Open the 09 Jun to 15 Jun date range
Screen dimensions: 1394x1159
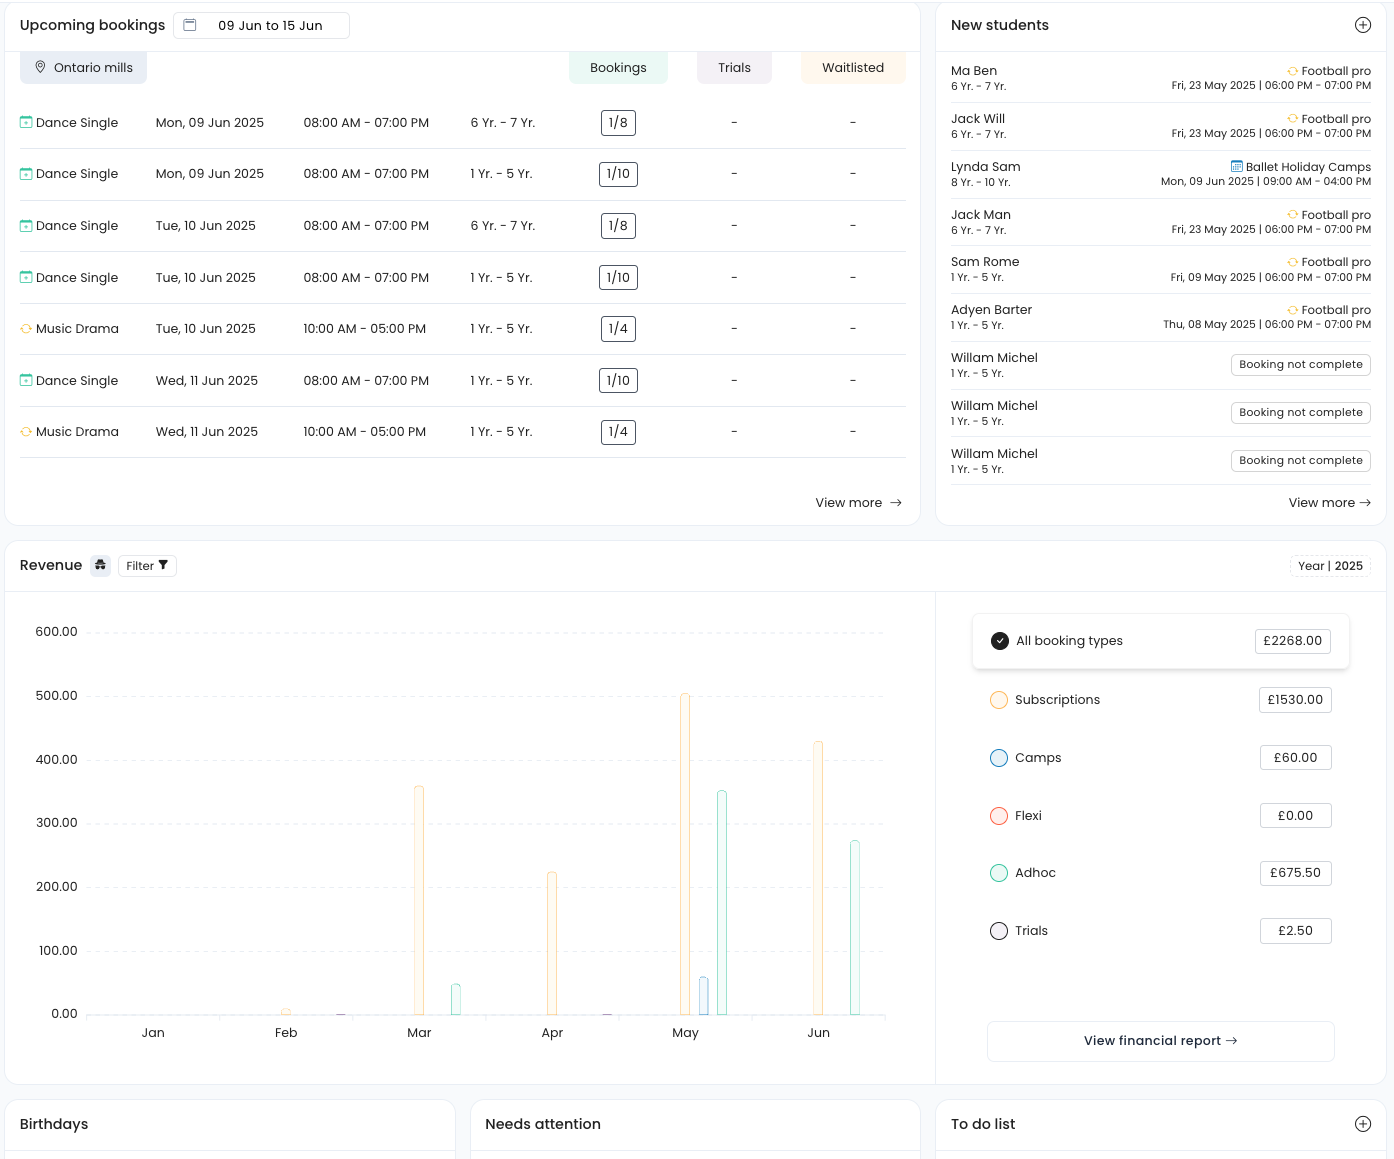[262, 25]
